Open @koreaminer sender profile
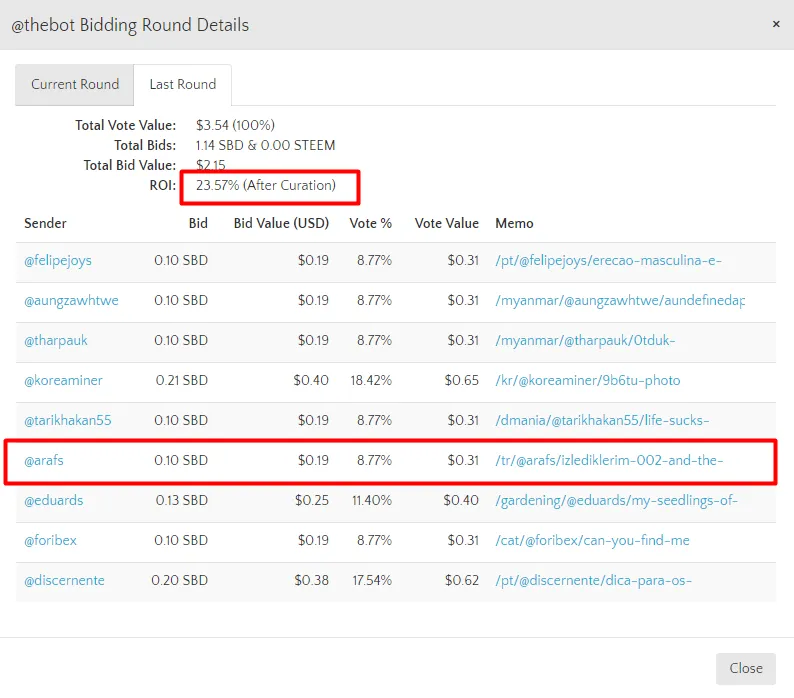 (63, 380)
